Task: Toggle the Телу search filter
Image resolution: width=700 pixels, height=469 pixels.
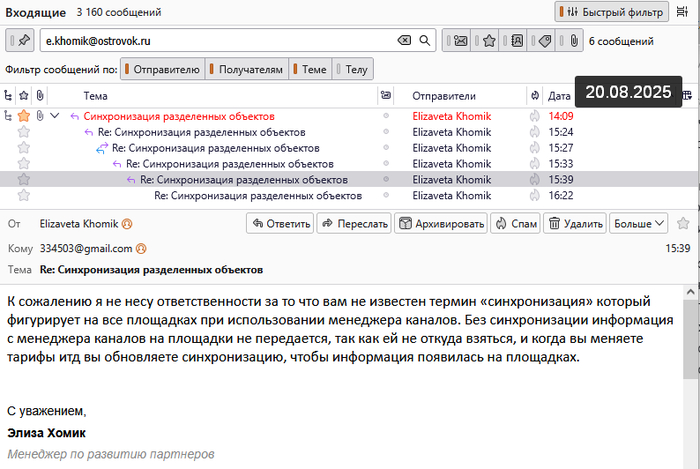Action: coord(356,69)
